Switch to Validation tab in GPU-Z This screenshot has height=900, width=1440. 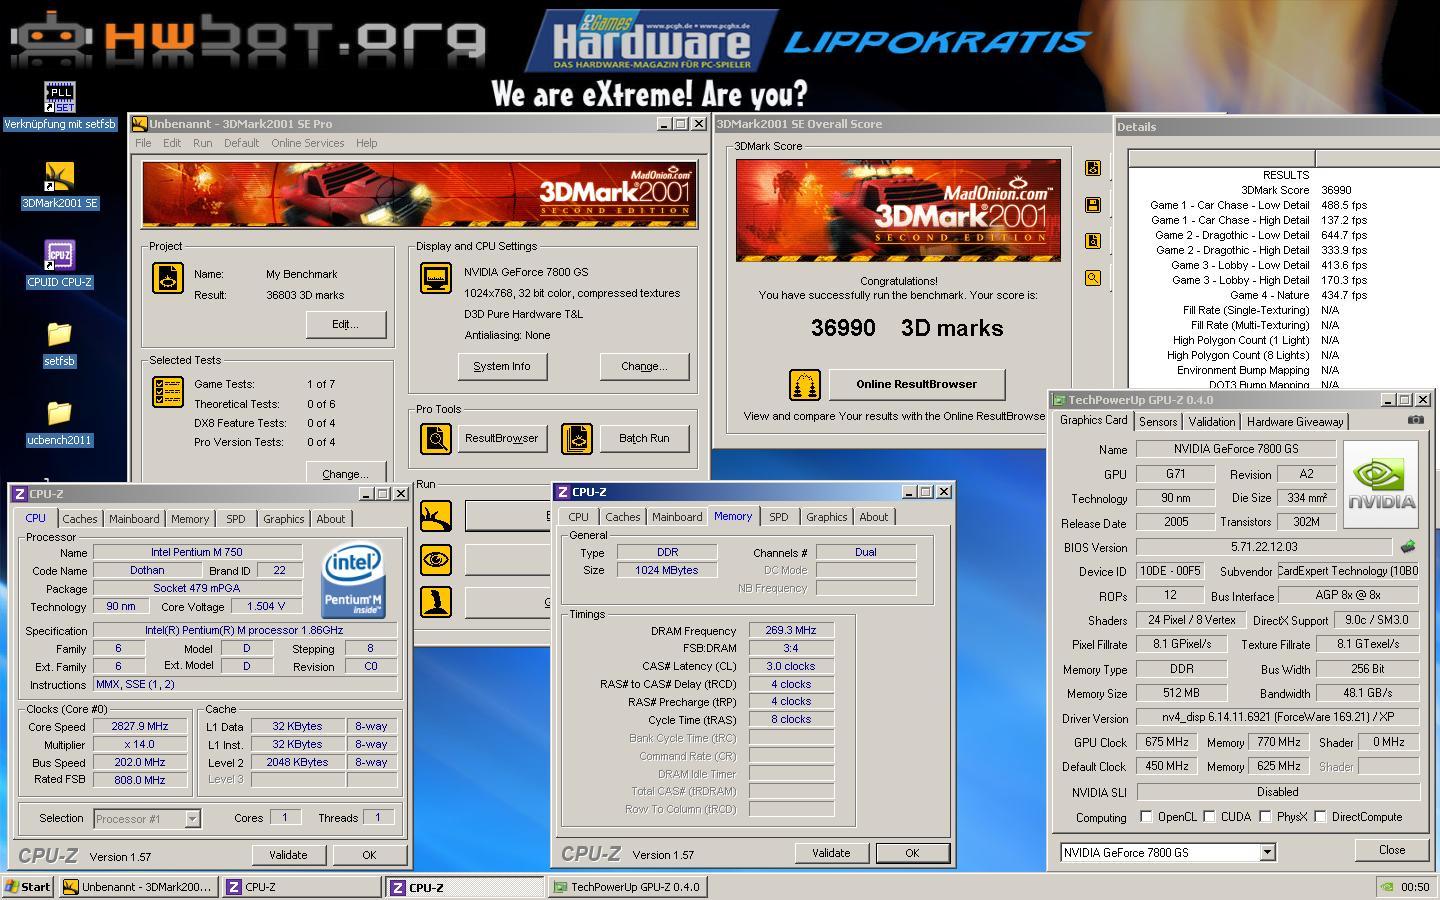click(1212, 422)
